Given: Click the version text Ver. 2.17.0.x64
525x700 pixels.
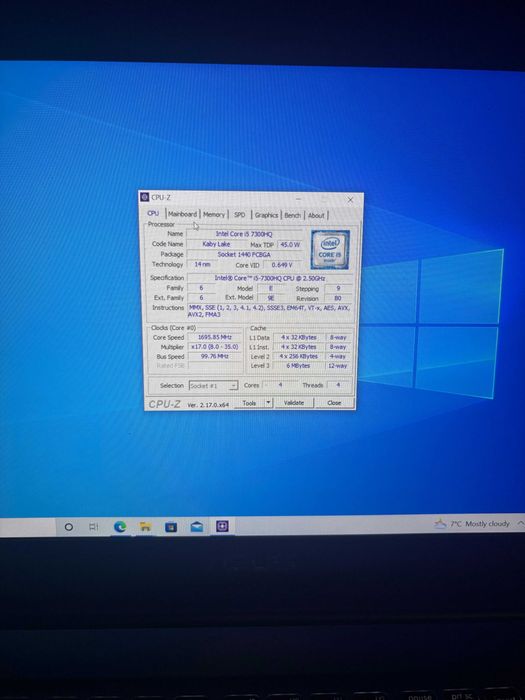Looking at the screenshot, I should (x=208, y=404).
